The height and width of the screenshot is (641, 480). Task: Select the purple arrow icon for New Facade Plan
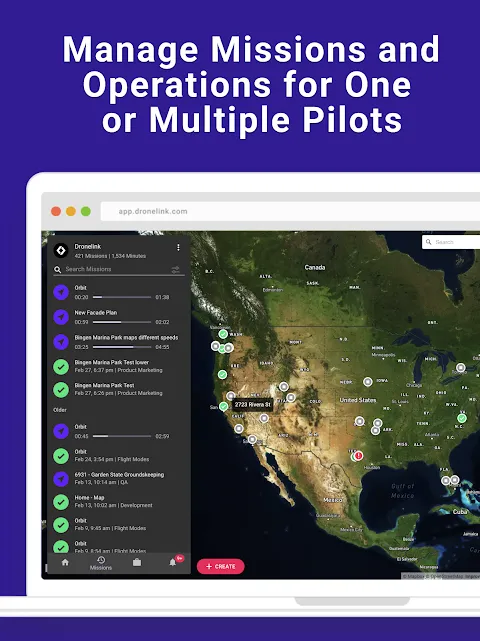[61, 317]
